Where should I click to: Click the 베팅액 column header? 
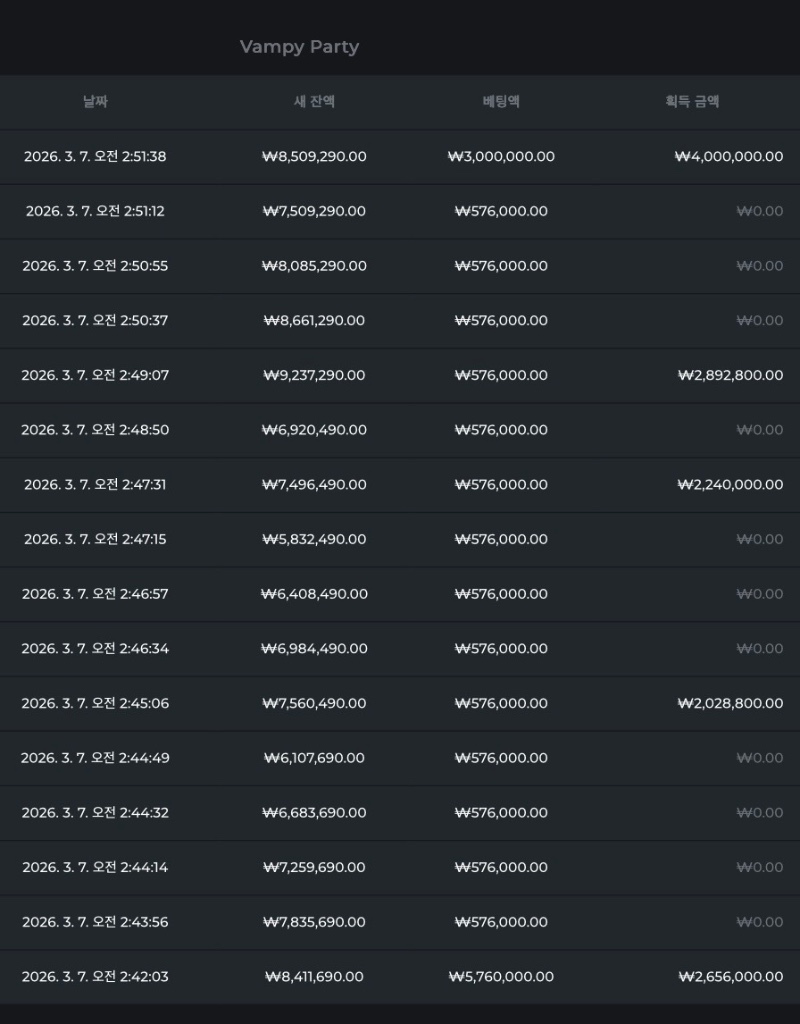click(501, 101)
